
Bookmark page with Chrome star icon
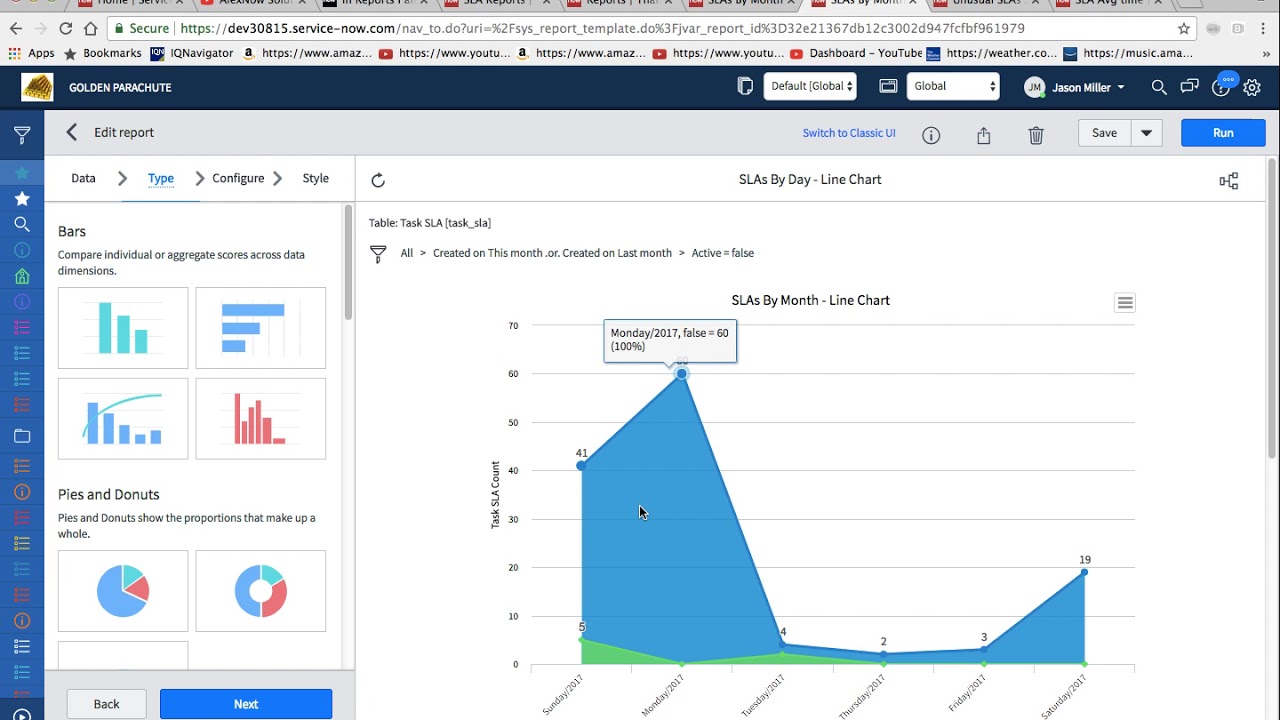coord(1184,29)
